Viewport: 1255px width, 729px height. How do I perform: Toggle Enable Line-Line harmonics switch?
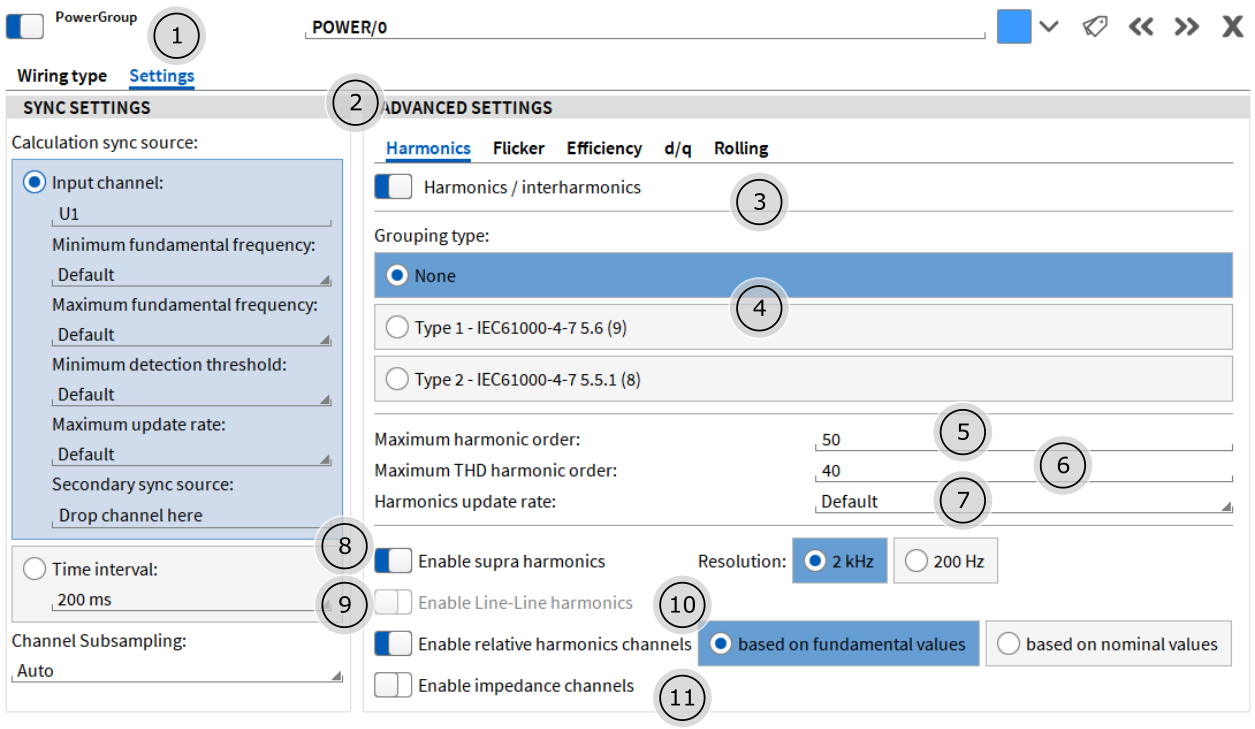(393, 603)
